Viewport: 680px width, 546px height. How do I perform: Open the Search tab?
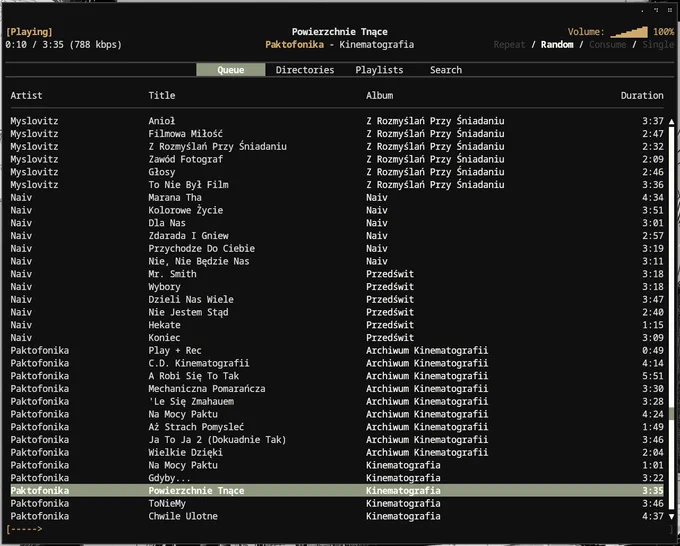(446, 70)
